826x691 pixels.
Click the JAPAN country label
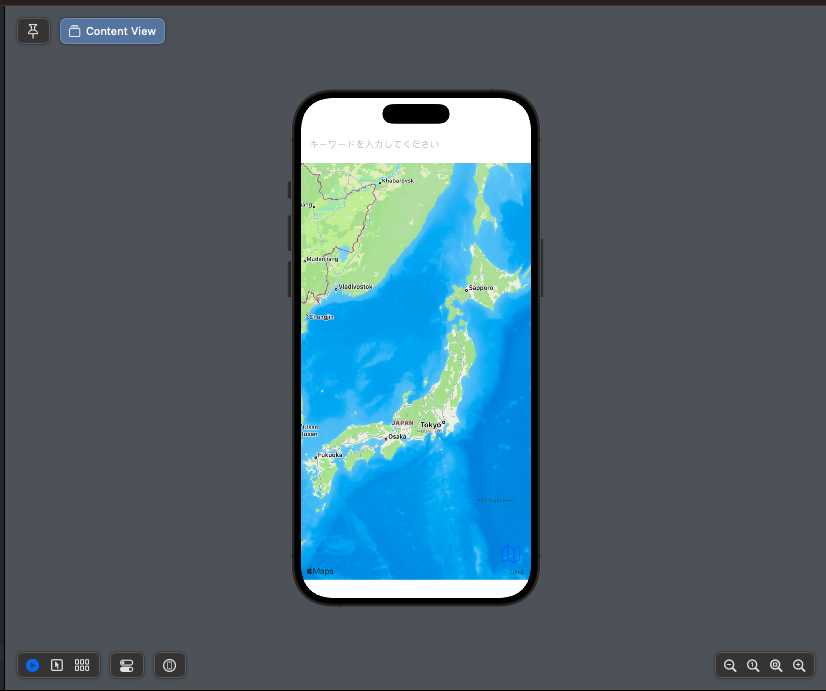tap(403, 423)
